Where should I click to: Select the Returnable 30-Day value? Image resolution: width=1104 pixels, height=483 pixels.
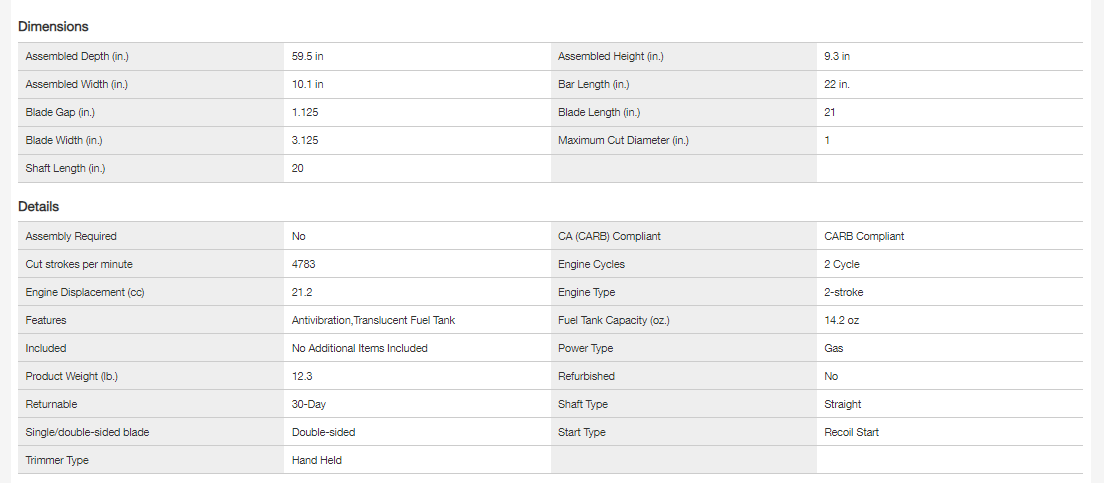pos(309,404)
